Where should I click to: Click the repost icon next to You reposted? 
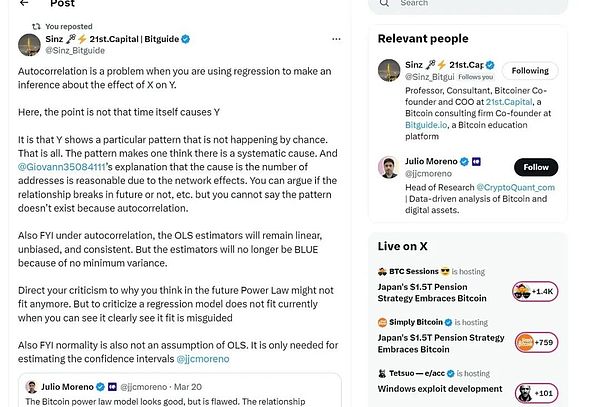click(x=37, y=26)
